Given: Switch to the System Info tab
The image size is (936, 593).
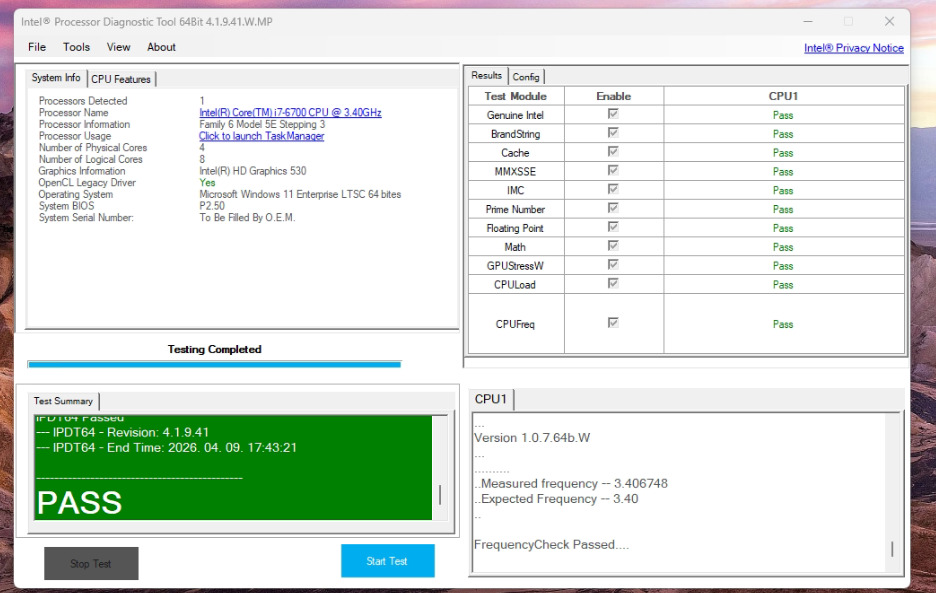Looking at the screenshot, I should (x=56, y=78).
